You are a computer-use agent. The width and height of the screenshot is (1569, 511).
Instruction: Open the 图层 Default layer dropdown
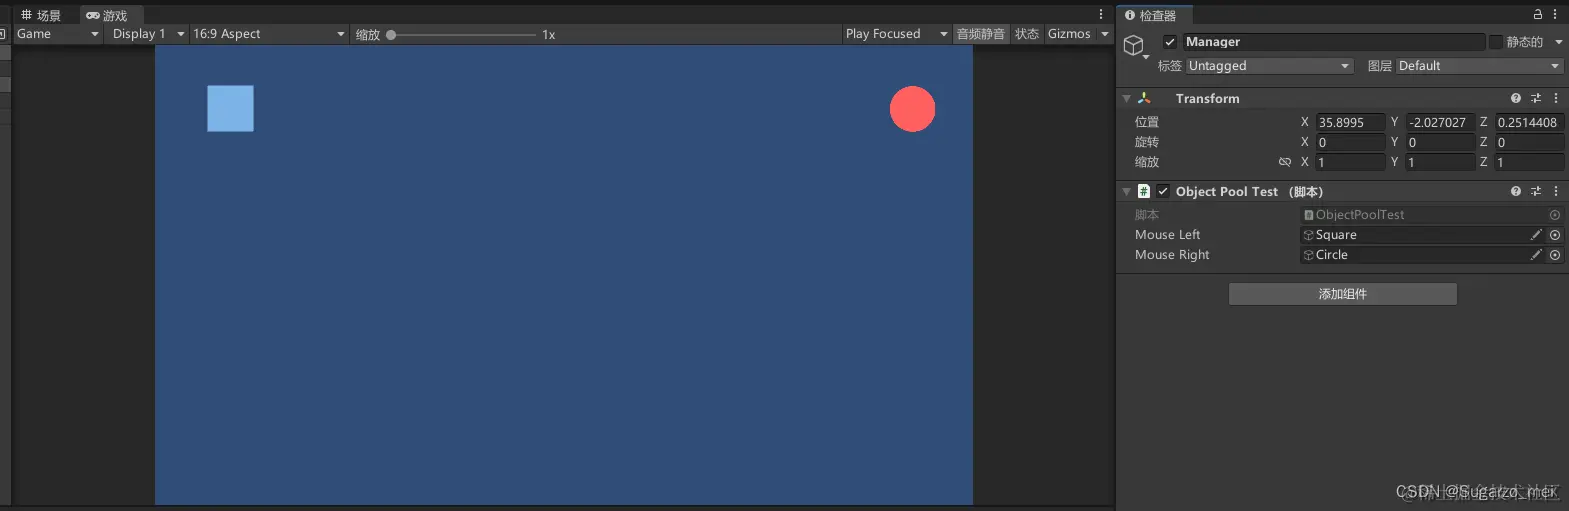(1479, 66)
